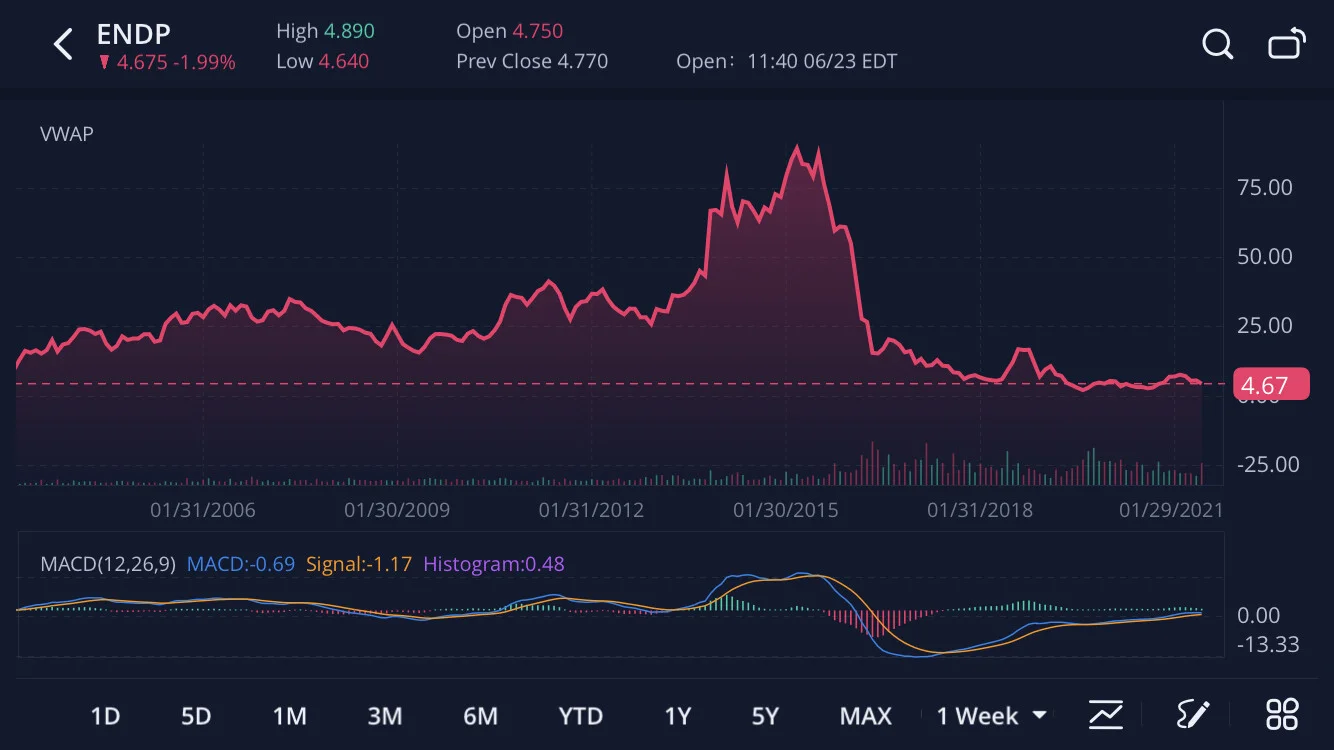Tap the -13.33 MACD axis label

1269,645
